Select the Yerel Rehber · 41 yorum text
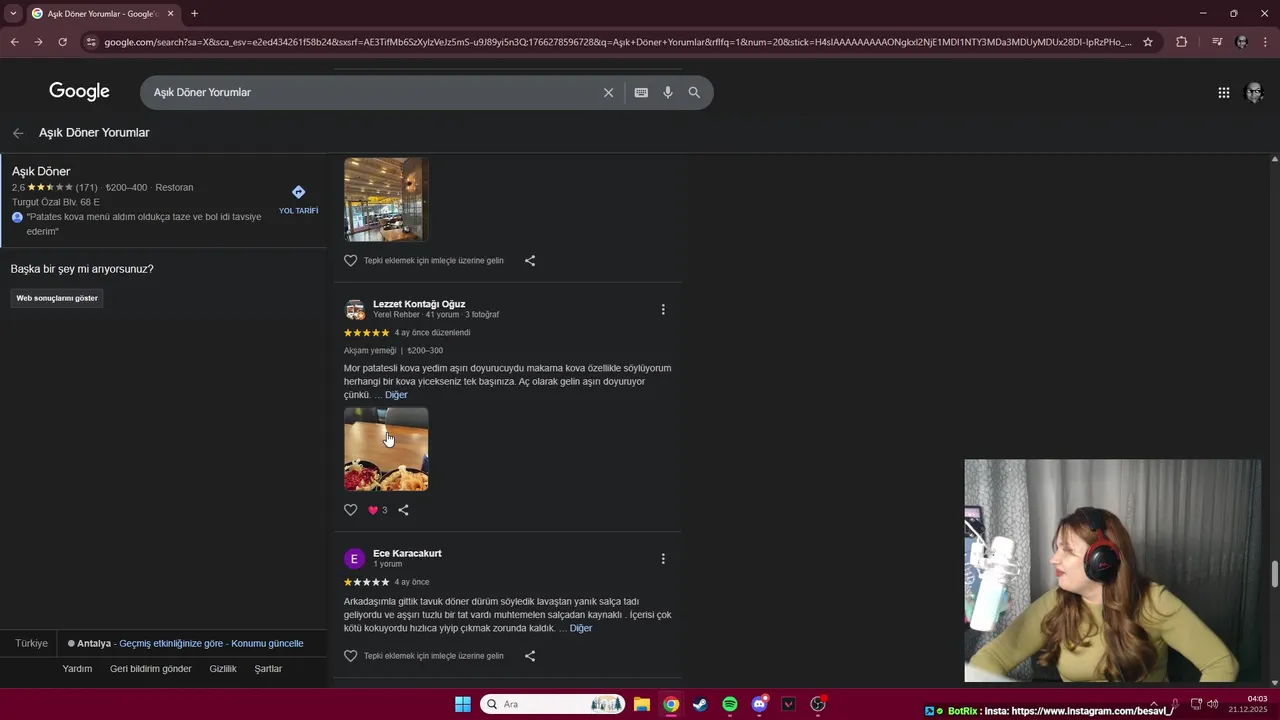This screenshot has width=1280, height=720. (416, 315)
